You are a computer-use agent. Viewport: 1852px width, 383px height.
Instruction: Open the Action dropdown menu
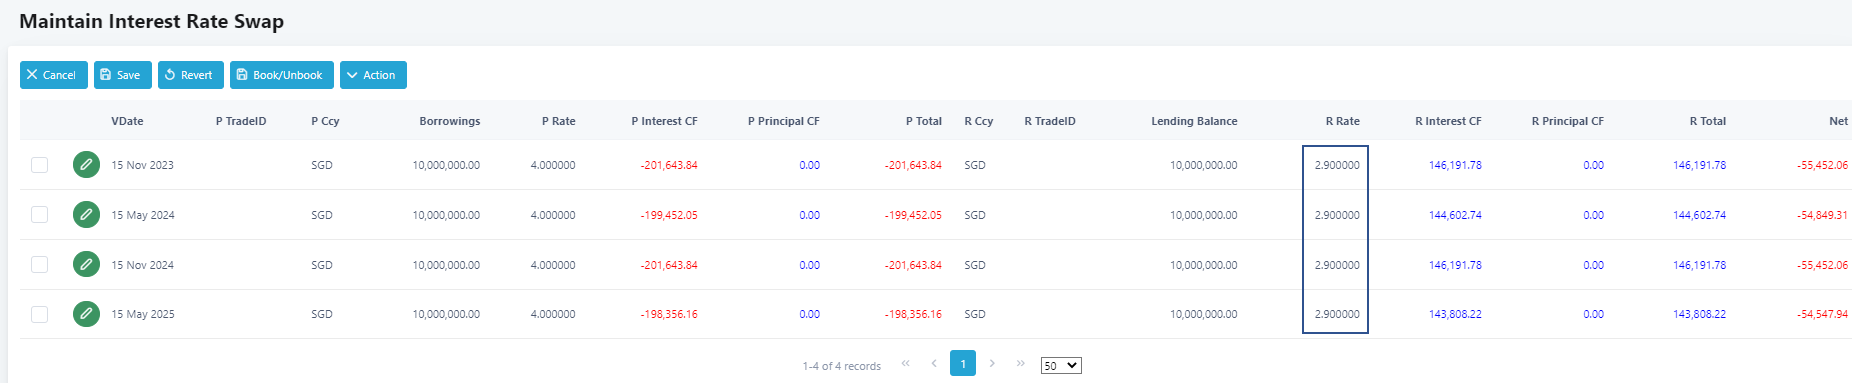coord(373,75)
